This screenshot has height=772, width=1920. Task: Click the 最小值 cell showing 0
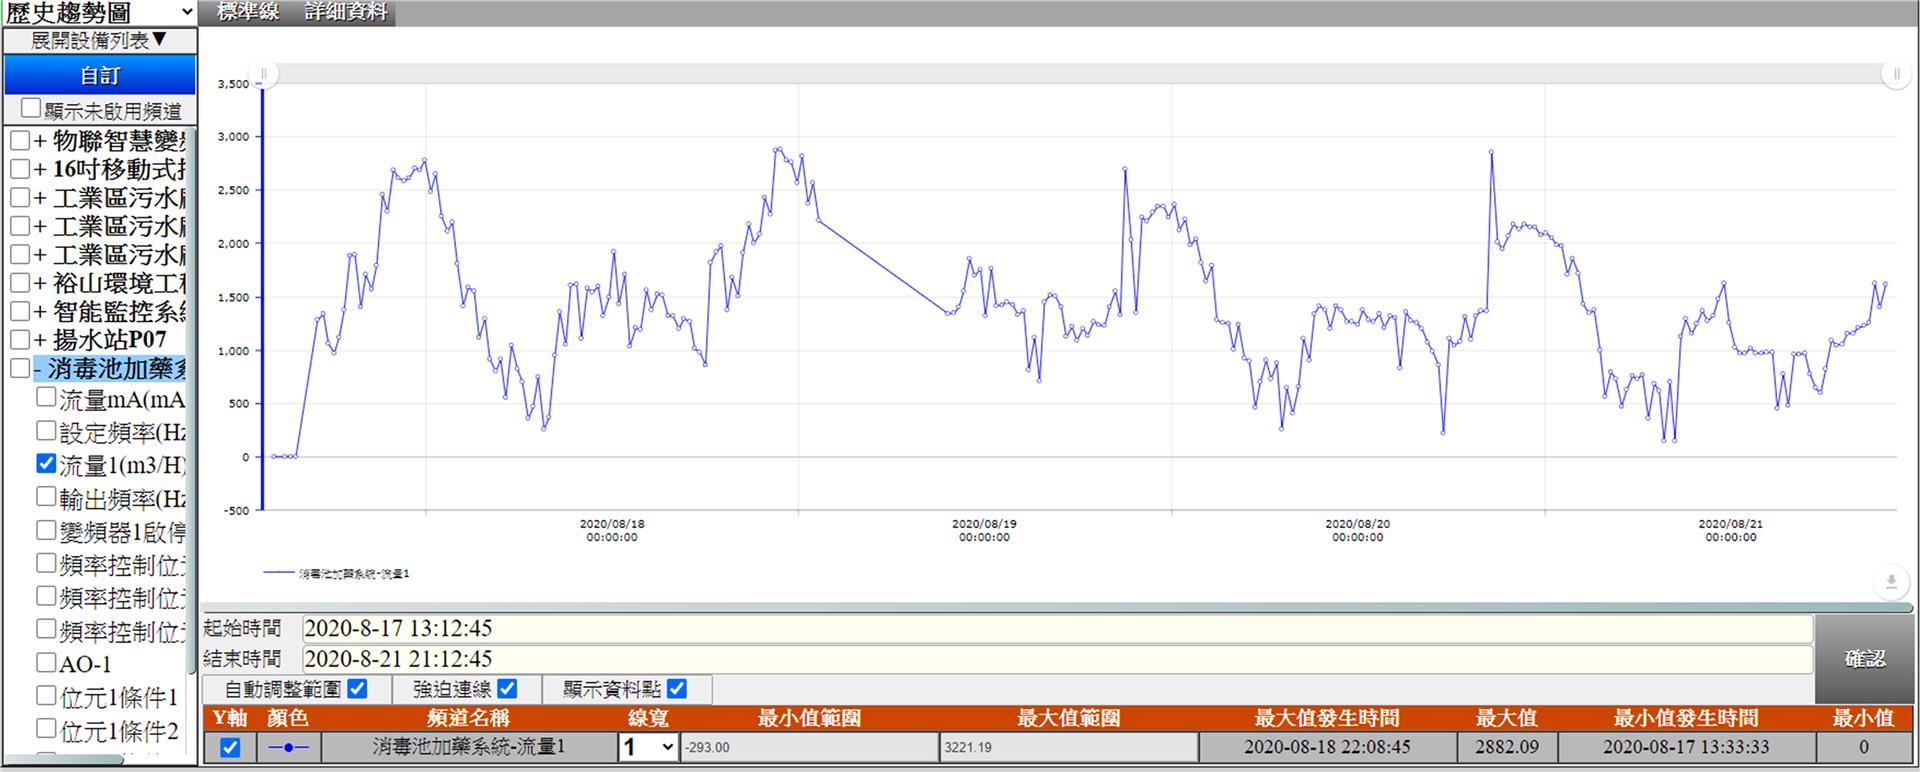(x=1863, y=747)
